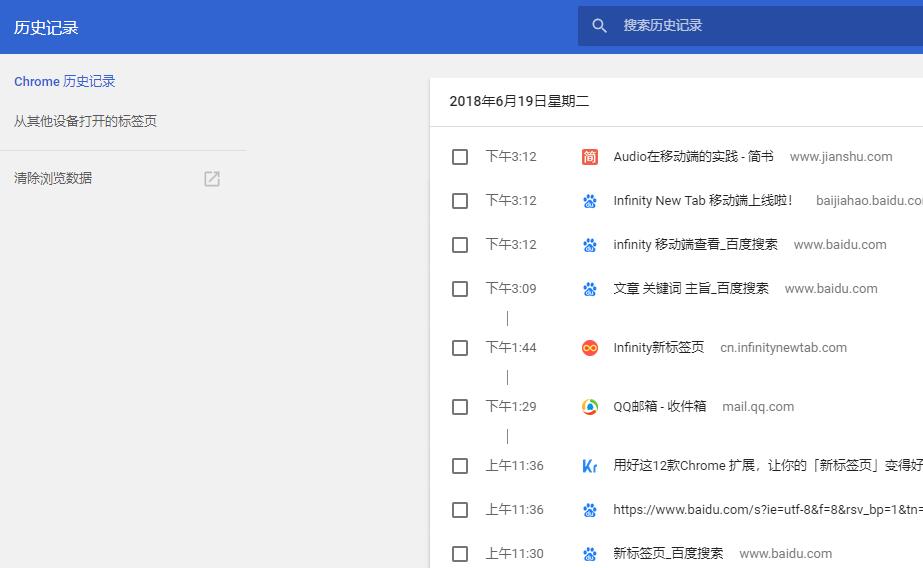Open 清除浏览数据
This screenshot has width=923, height=568.
(53, 178)
